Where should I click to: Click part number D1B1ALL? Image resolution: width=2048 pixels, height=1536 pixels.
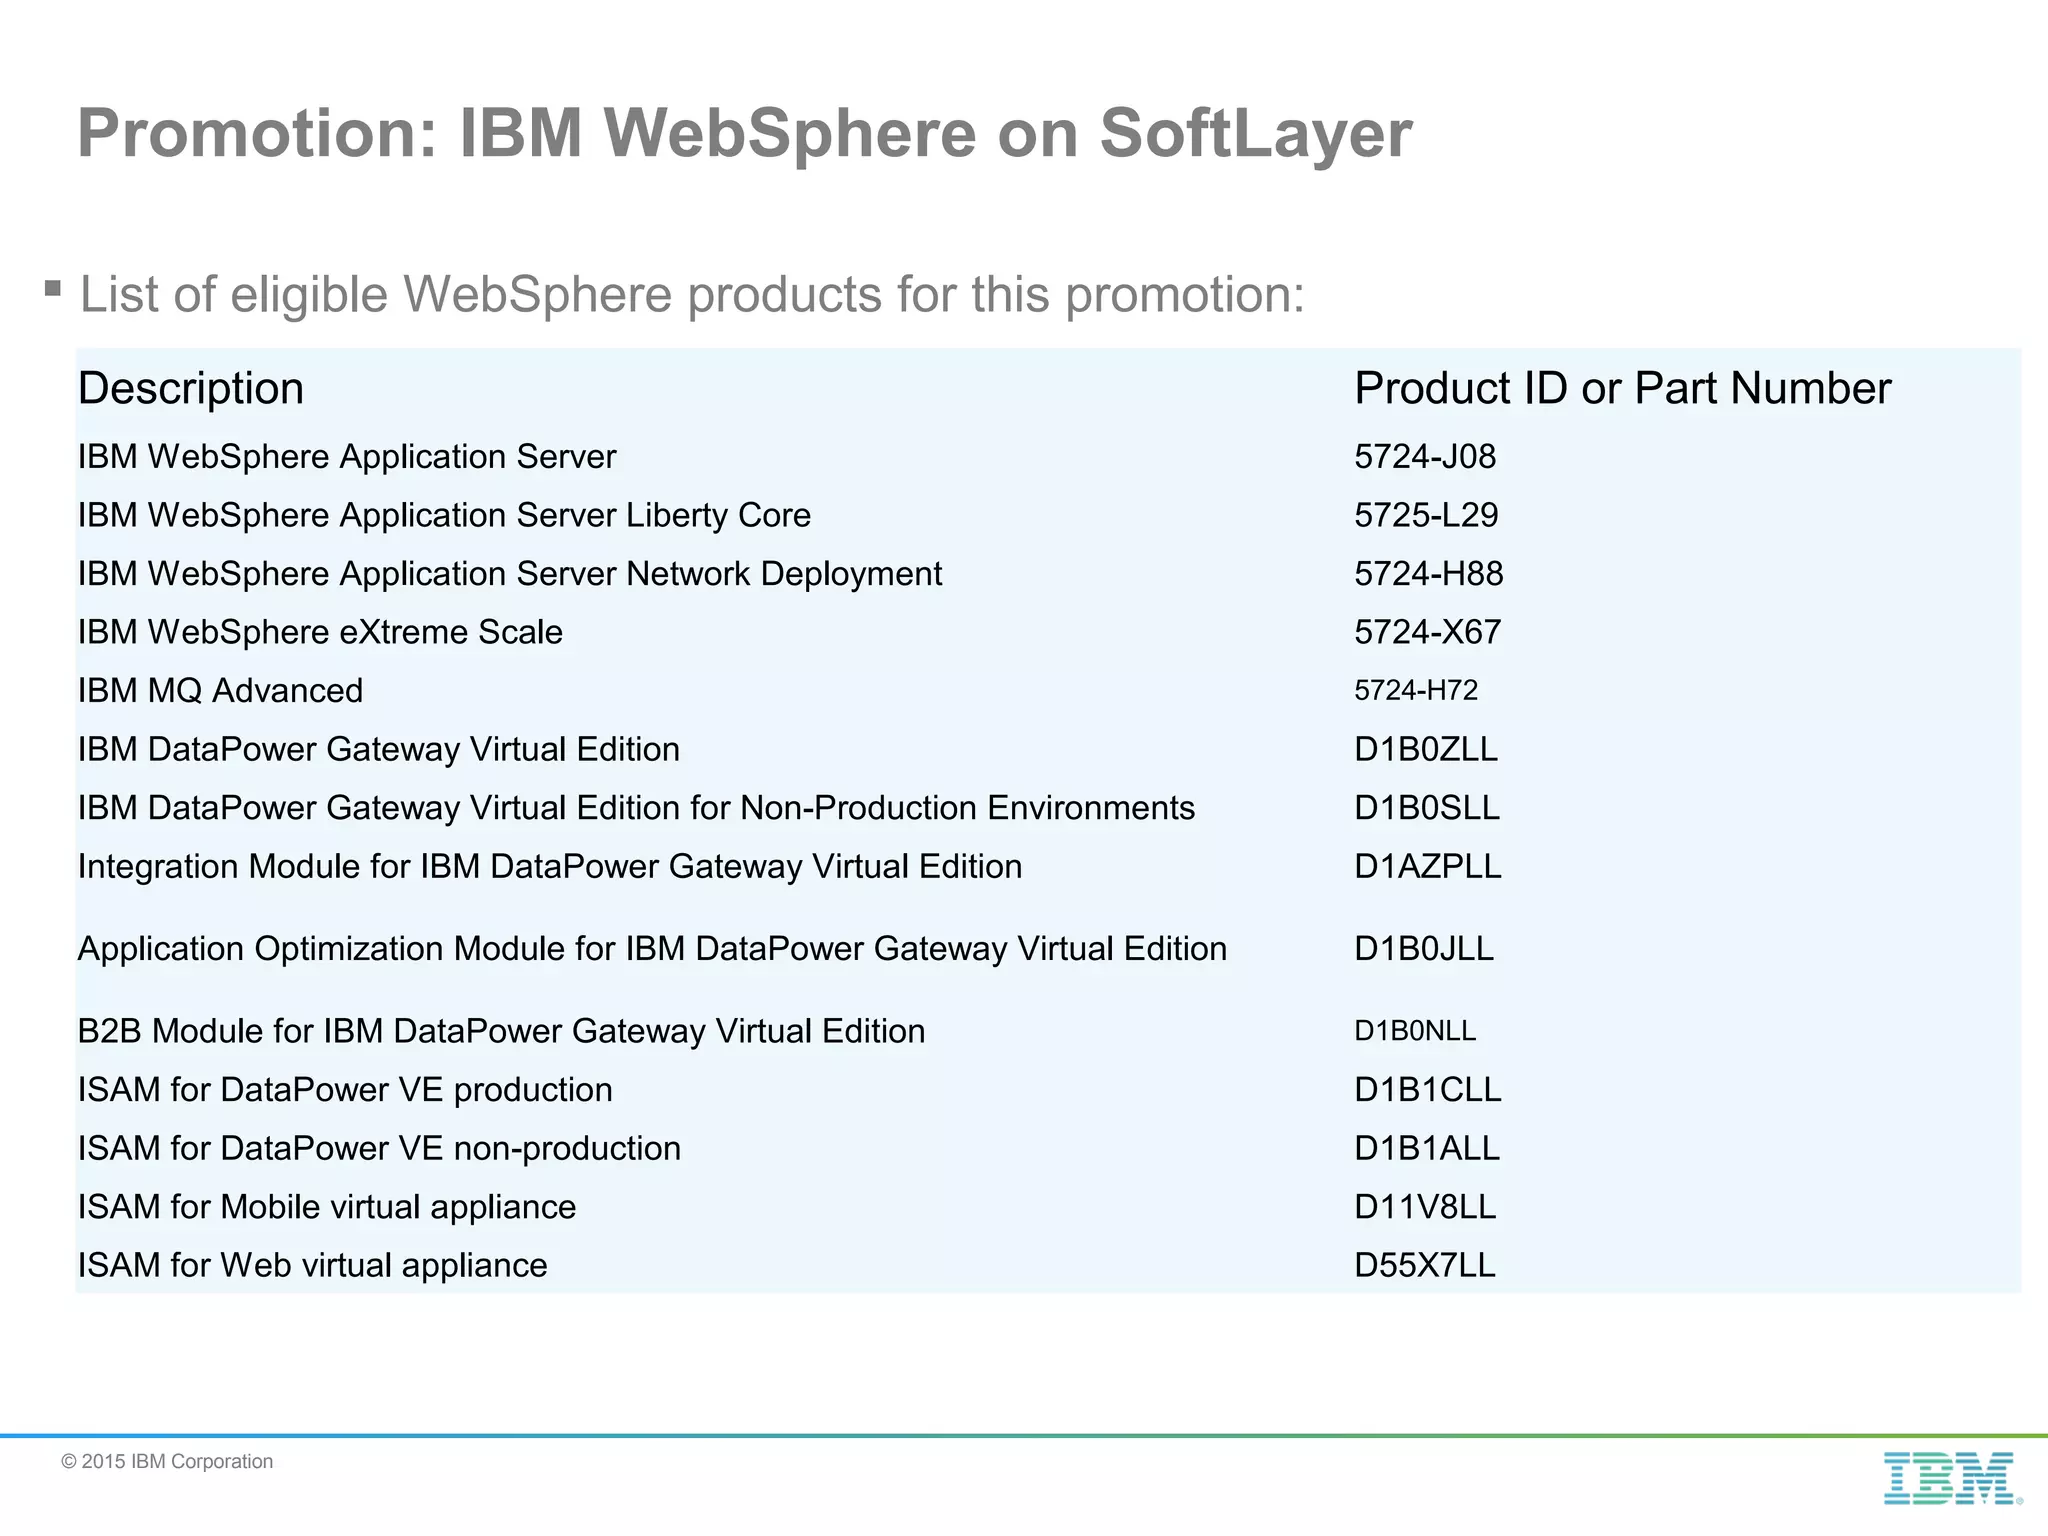tap(1427, 1148)
